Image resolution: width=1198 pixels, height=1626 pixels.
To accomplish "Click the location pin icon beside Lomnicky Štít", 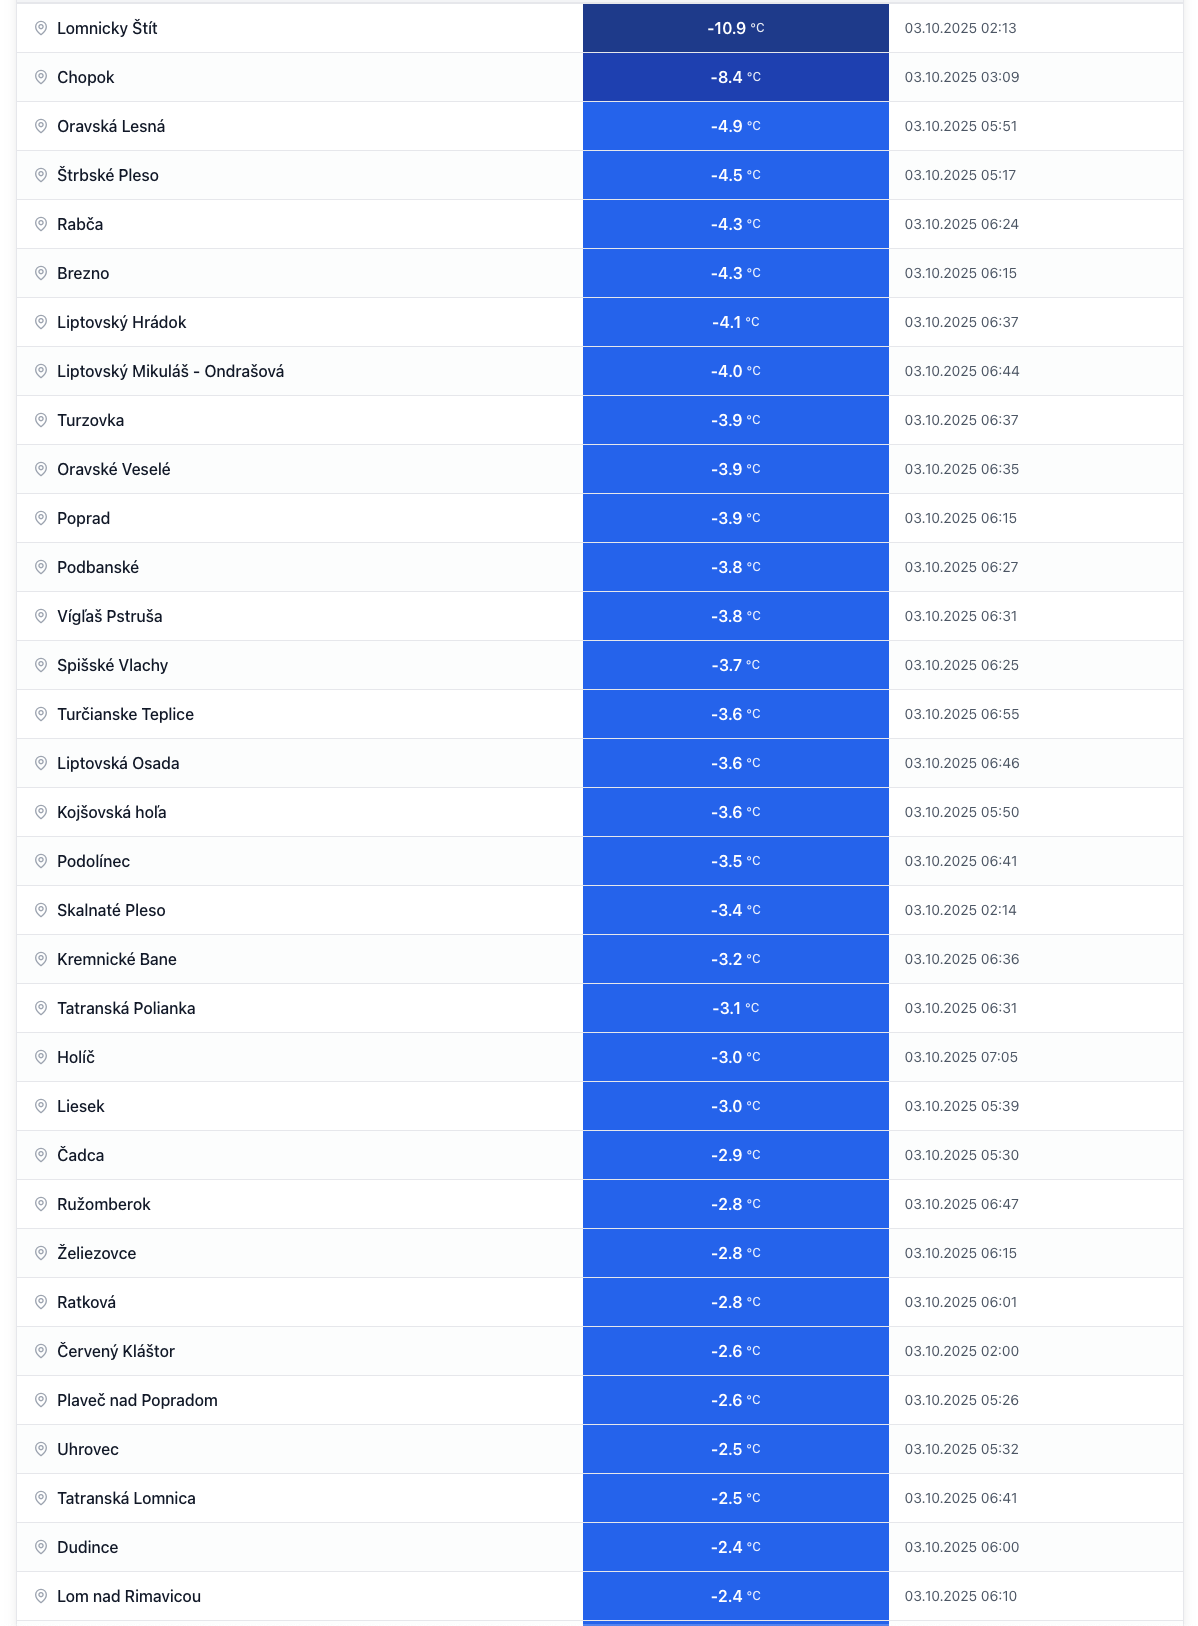I will [x=41, y=28].
